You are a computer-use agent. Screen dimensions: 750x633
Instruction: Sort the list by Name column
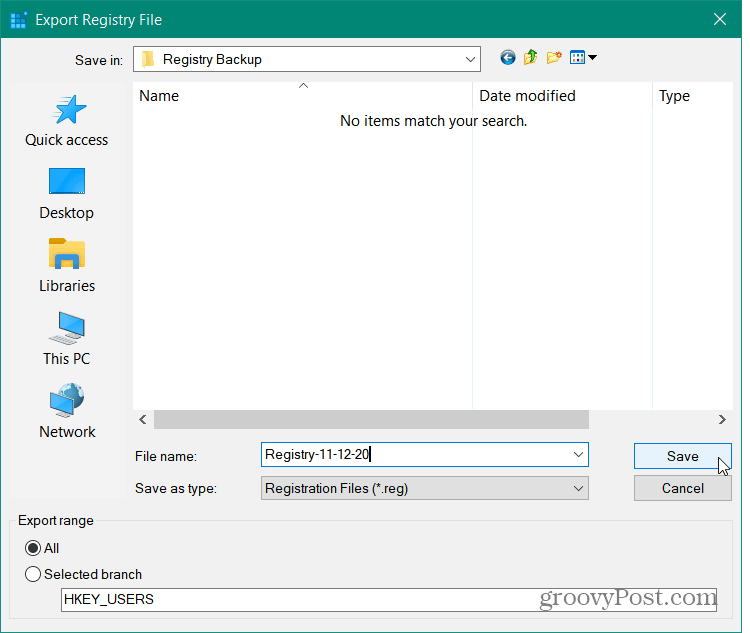(x=302, y=96)
